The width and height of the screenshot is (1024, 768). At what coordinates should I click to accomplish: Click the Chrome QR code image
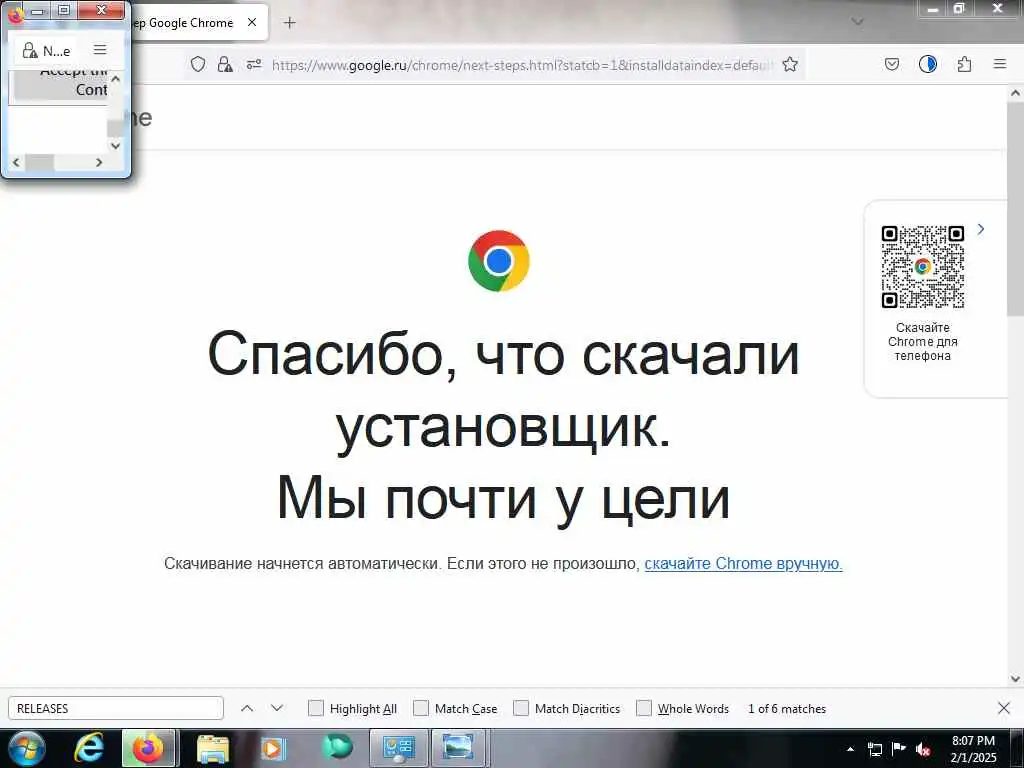tap(922, 266)
